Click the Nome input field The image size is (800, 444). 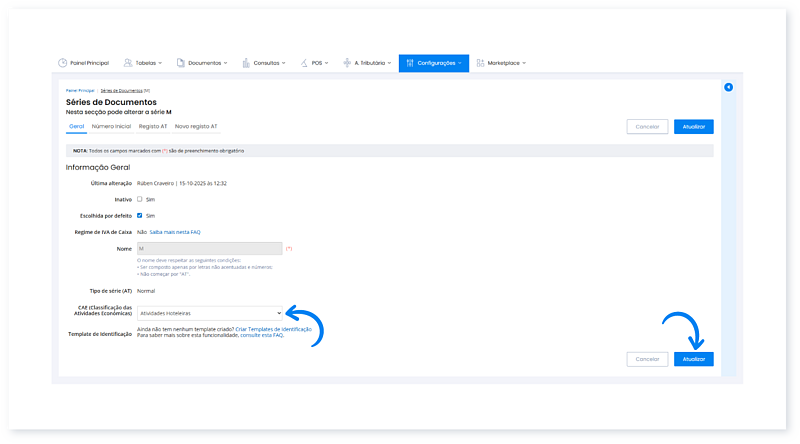[209, 248]
